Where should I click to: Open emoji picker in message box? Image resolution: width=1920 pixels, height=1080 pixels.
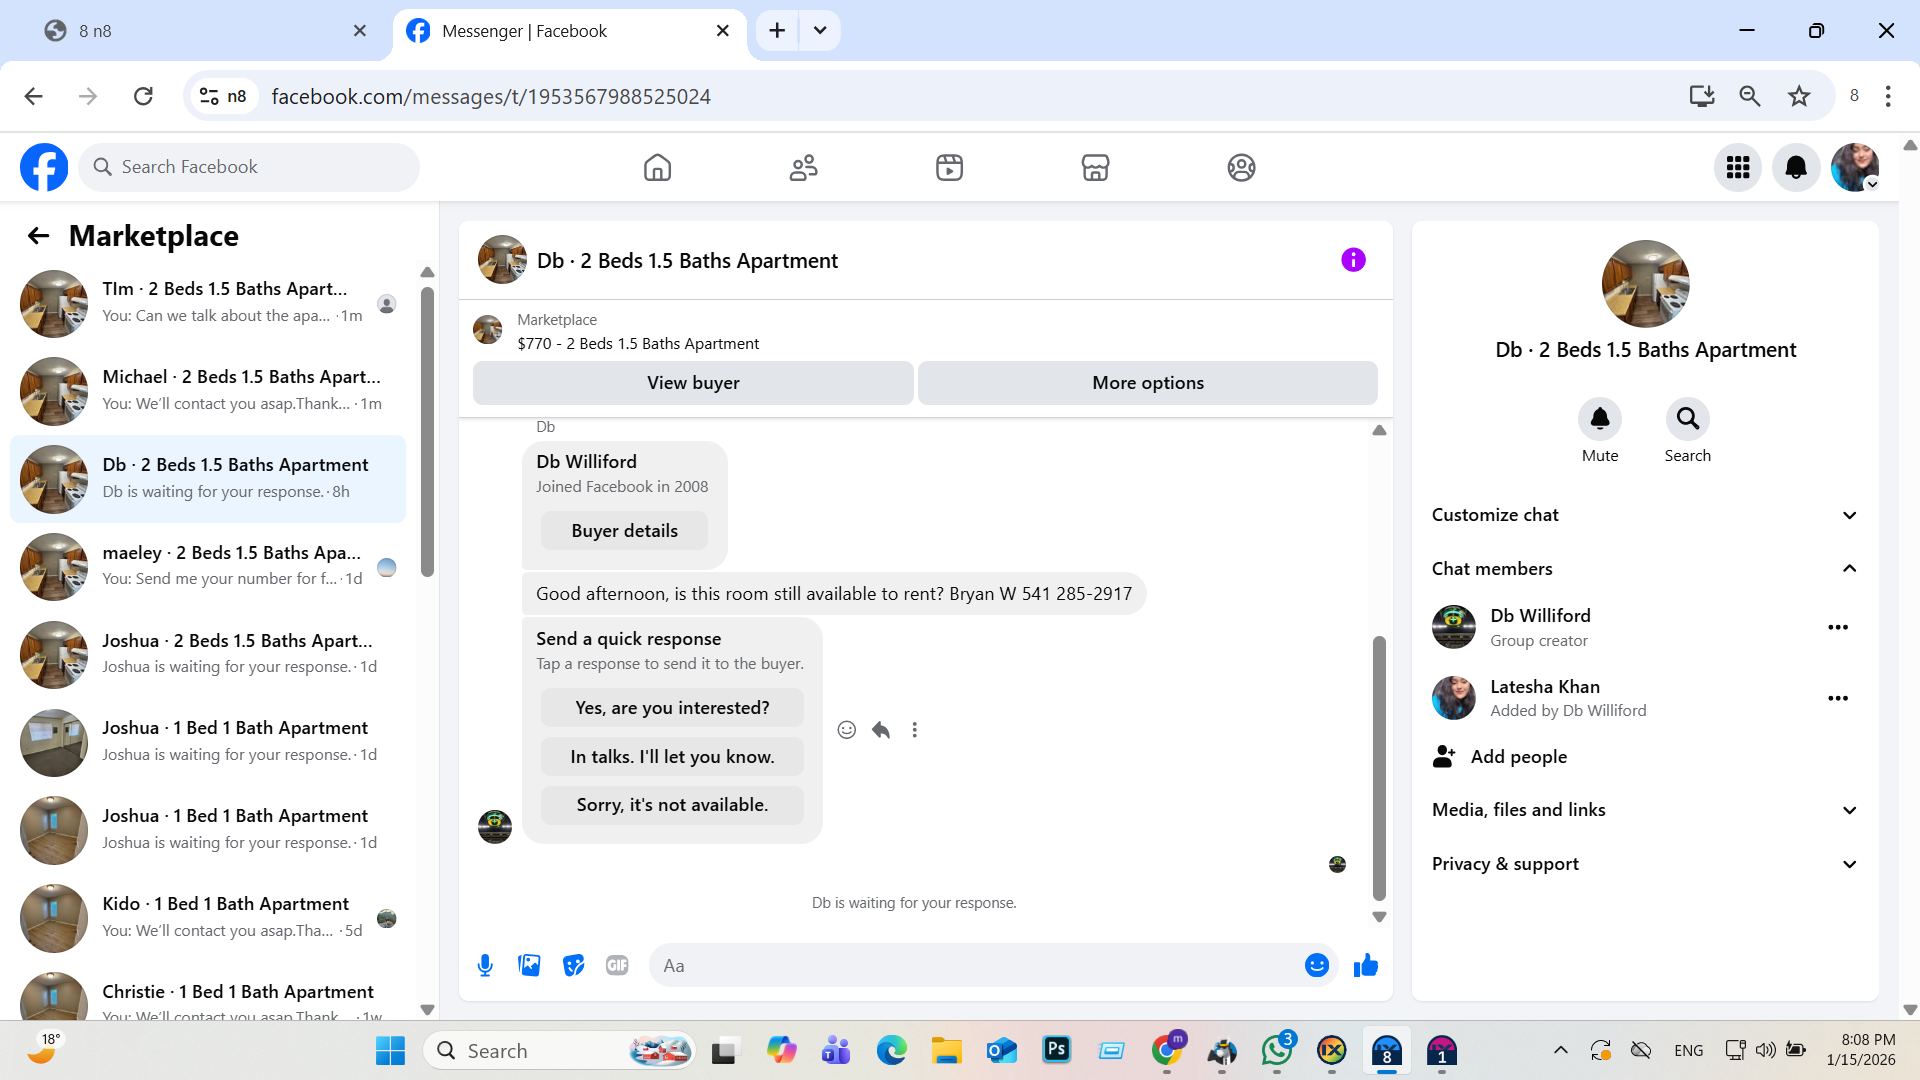tap(1316, 965)
